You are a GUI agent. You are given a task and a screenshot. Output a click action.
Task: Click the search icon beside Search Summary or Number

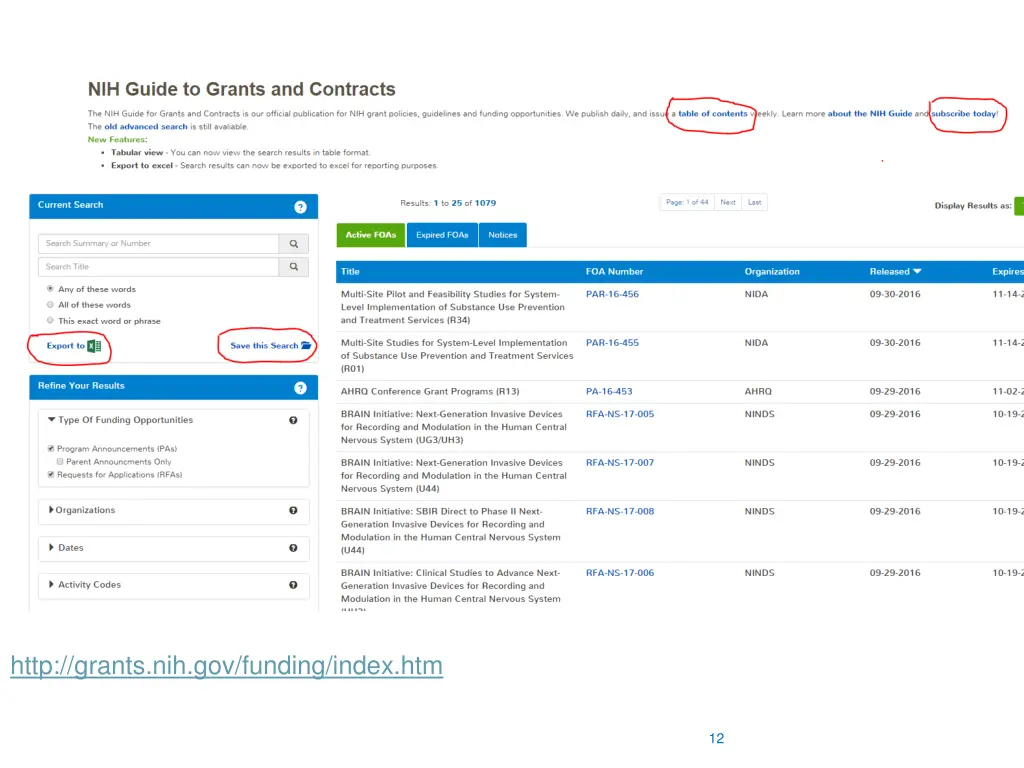[x=294, y=244]
